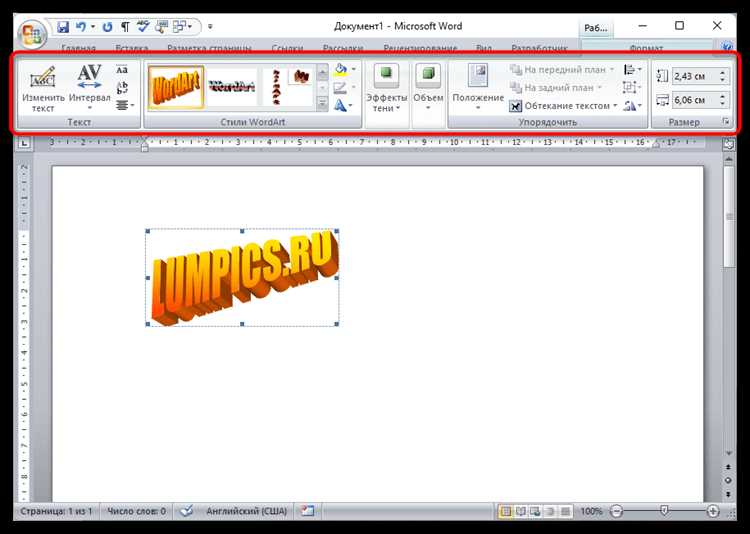Click the 100% zoom level button
Screen dimensions: 750x534
(x=591, y=512)
